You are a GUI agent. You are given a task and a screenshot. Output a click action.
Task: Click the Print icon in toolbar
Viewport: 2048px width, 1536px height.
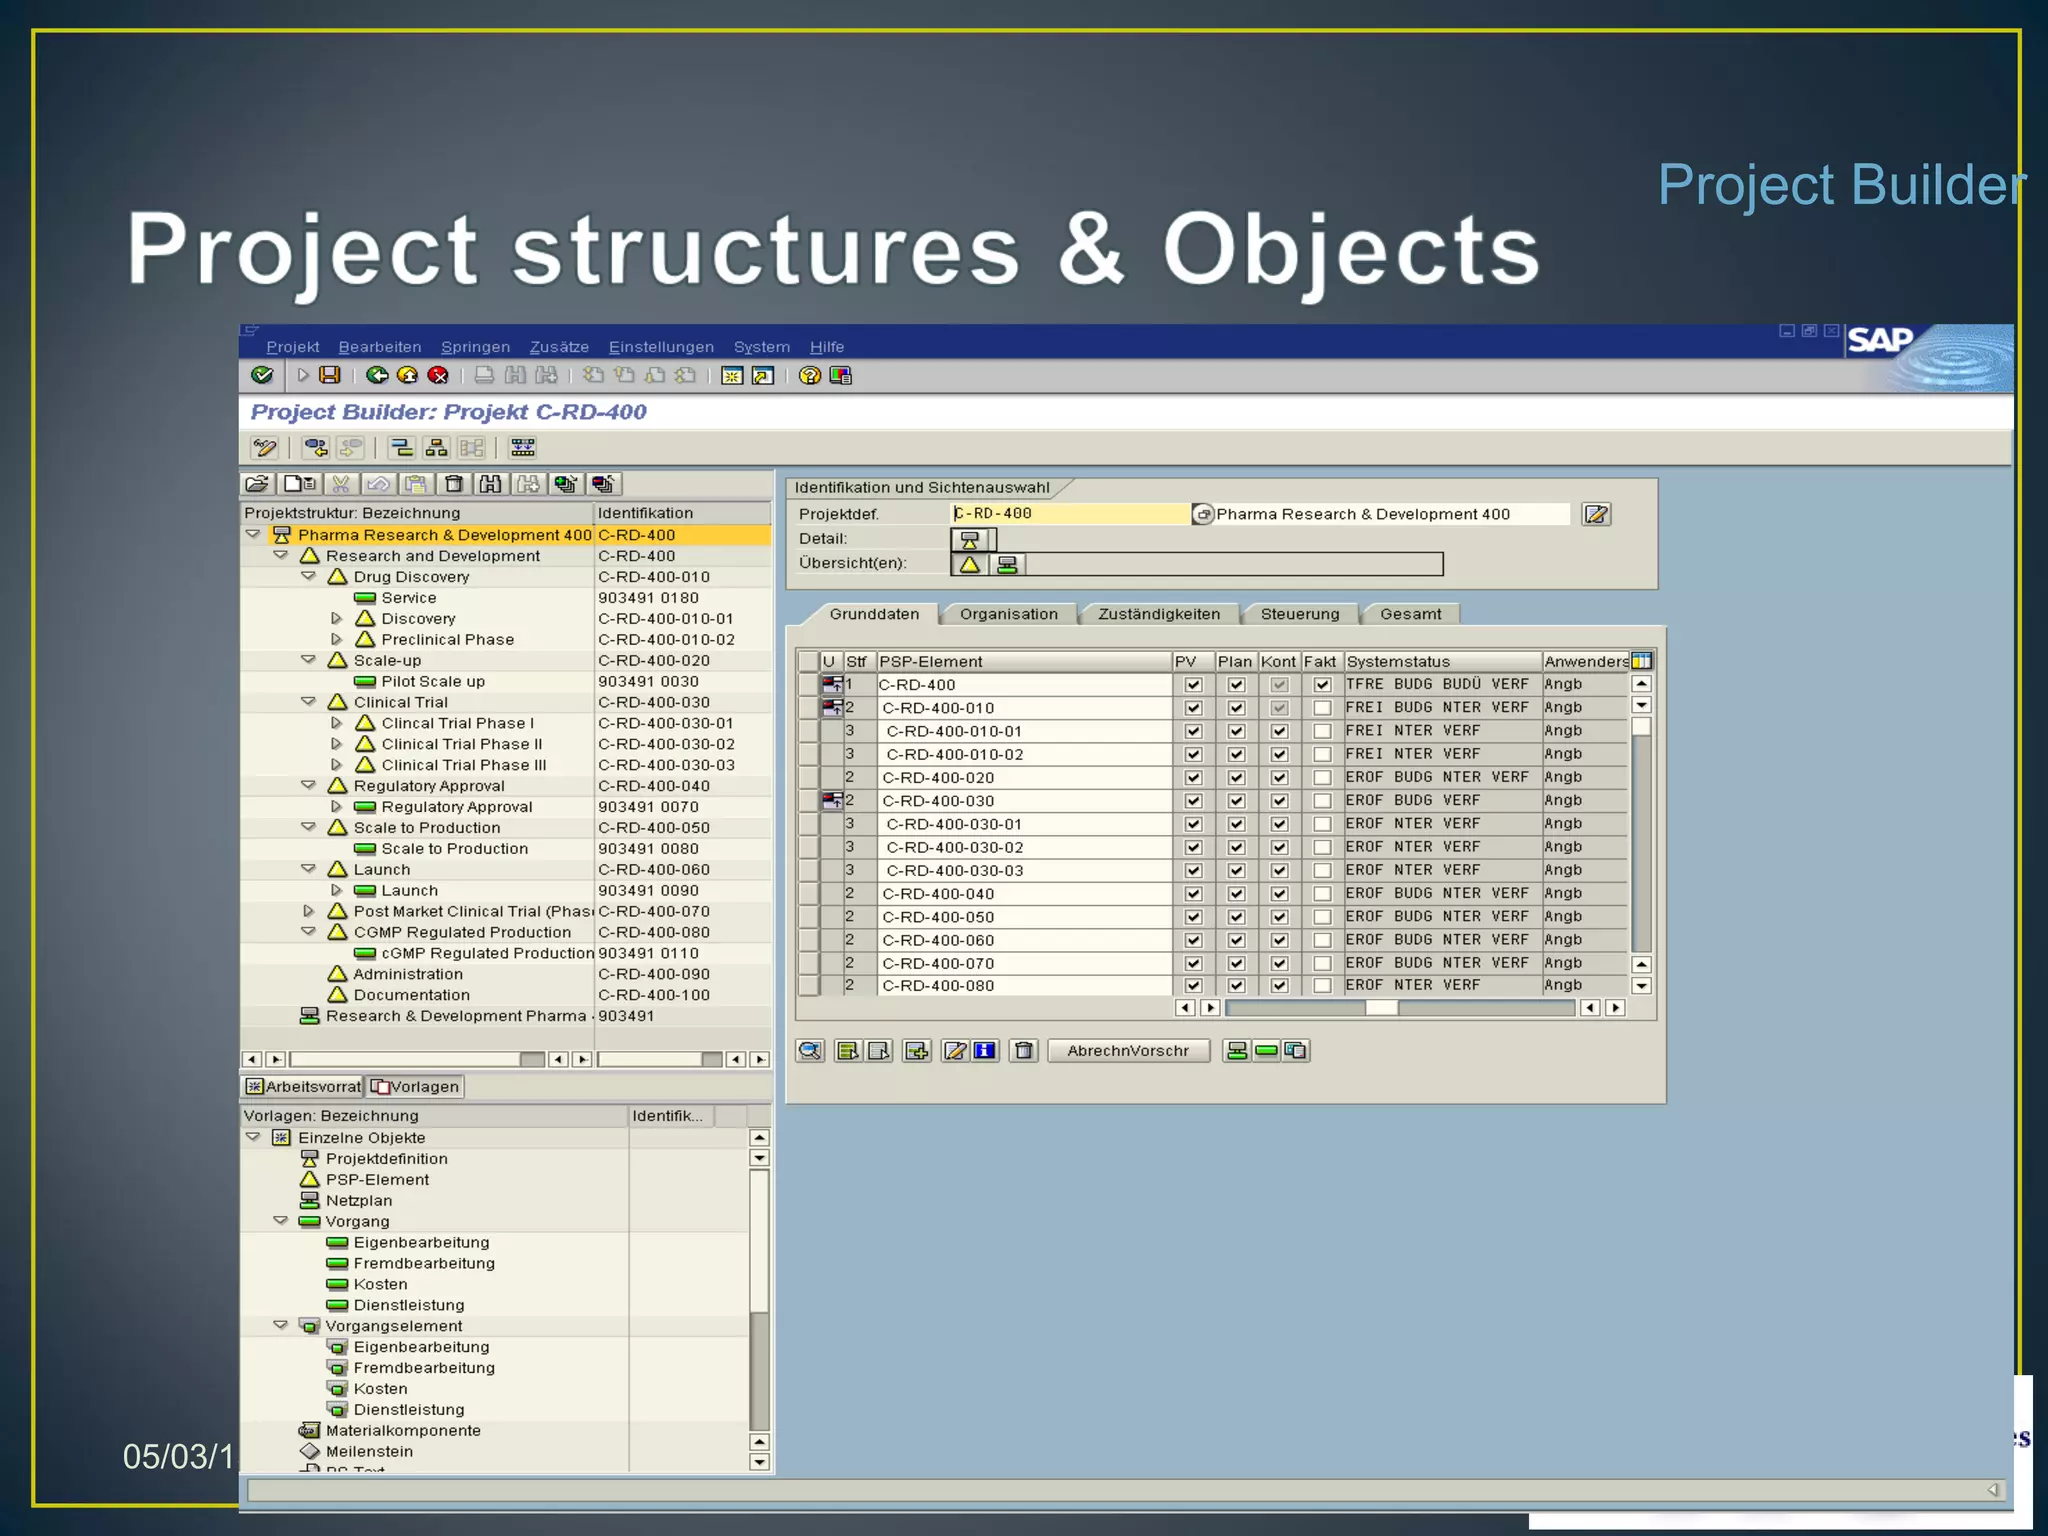pos(484,375)
